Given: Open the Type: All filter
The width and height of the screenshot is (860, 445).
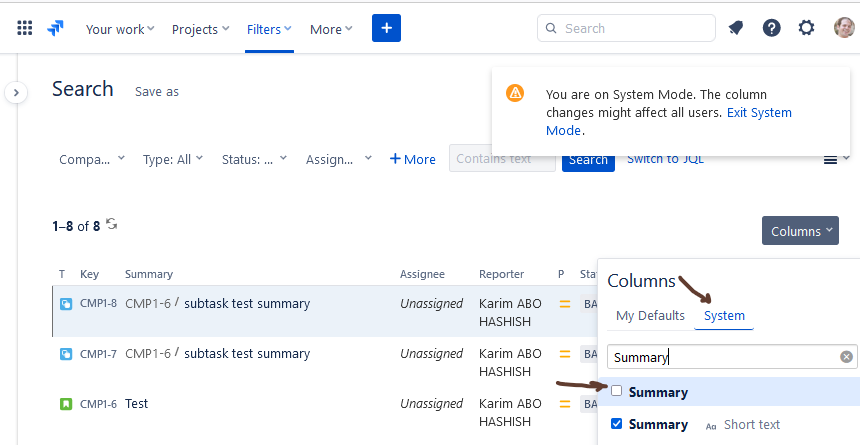Looking at the screenshot, I should pos(173,160).
